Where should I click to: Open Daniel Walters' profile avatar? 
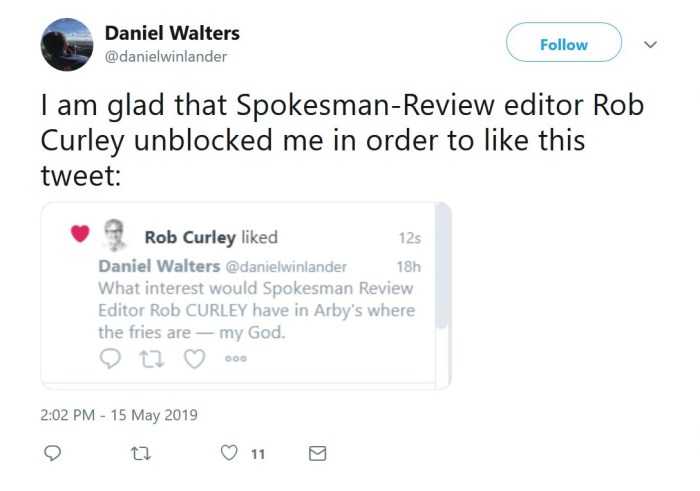68,44
